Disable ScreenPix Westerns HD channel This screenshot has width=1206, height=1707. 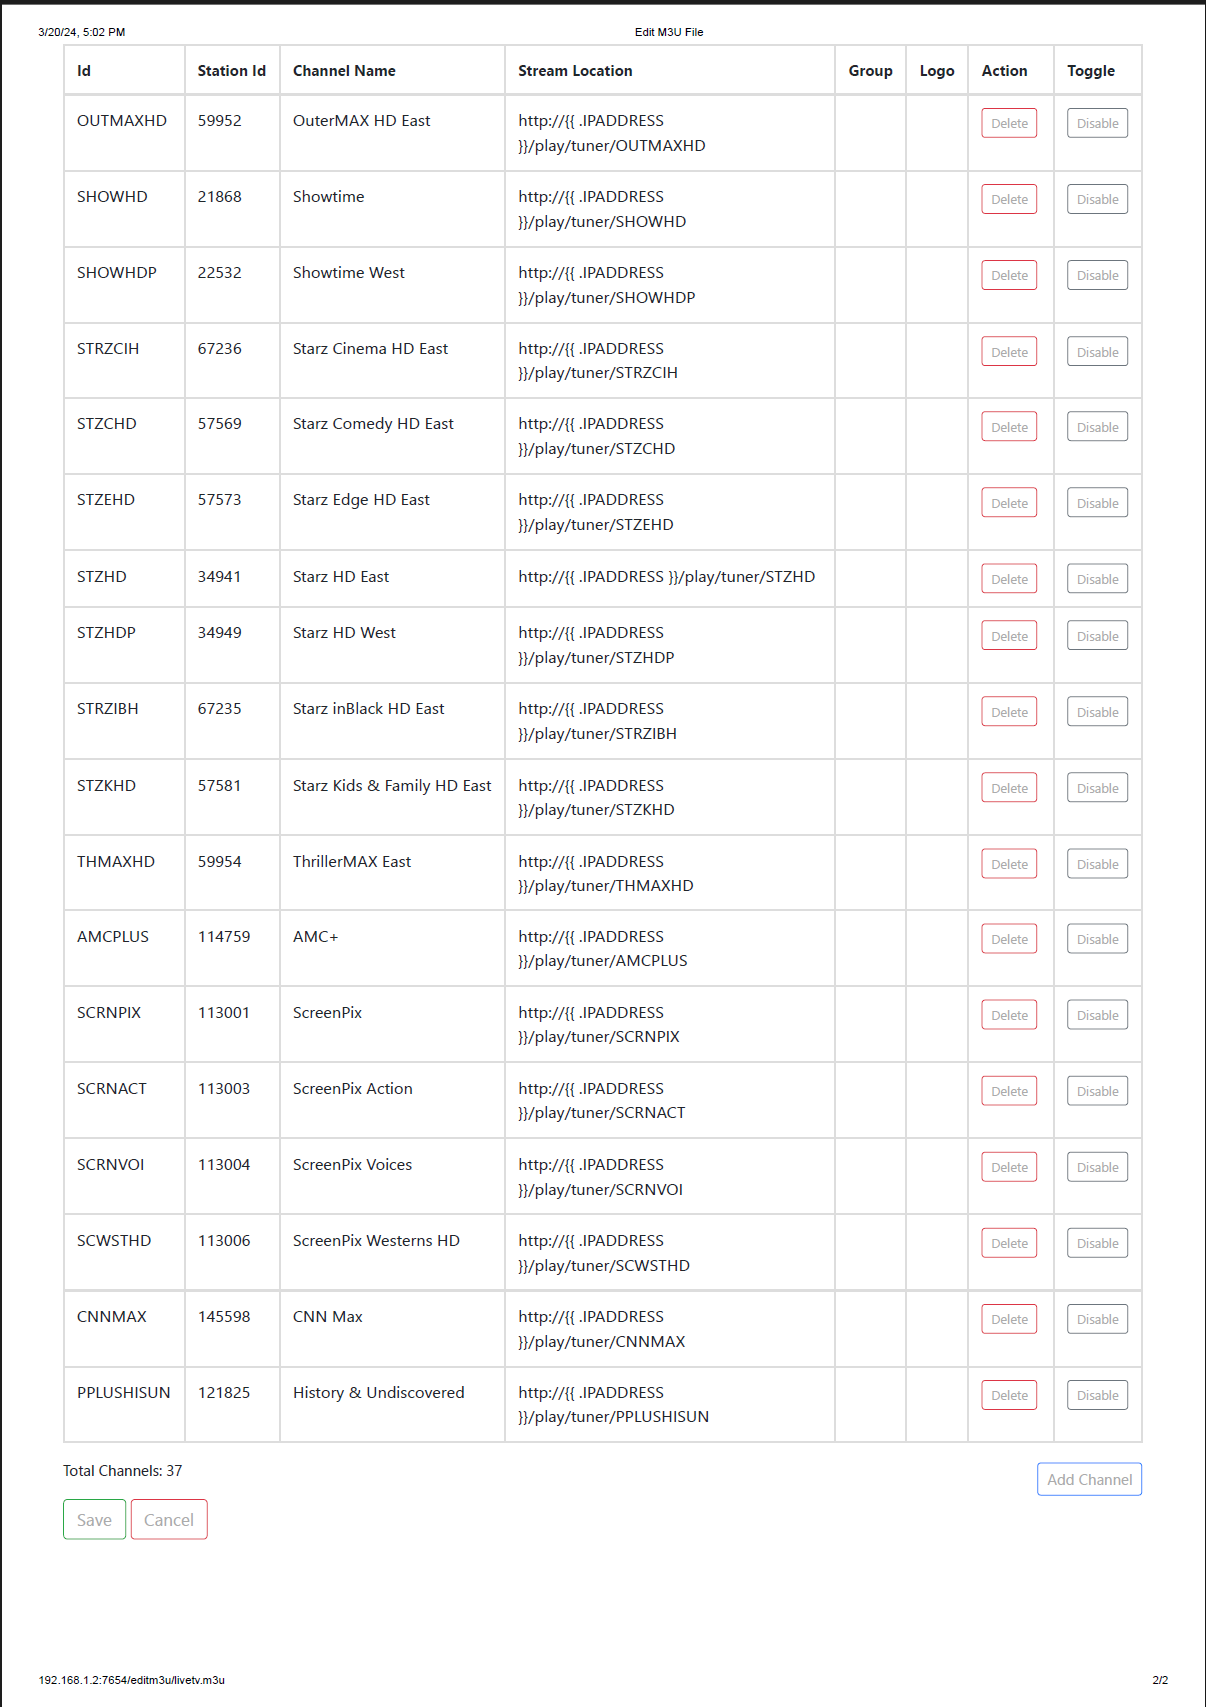pyautogui.click(x=1097, y=1244)
